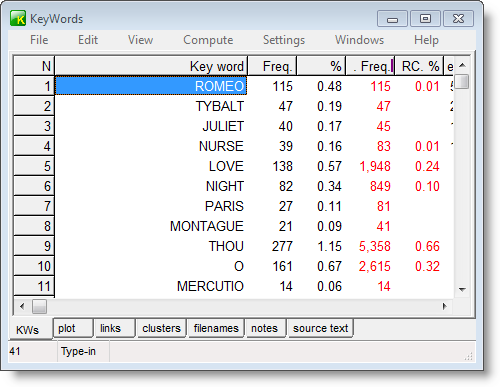Image resolution: width=500 pixels, height=387 pixels.
Task: Click the % column header
Action: 321,66
